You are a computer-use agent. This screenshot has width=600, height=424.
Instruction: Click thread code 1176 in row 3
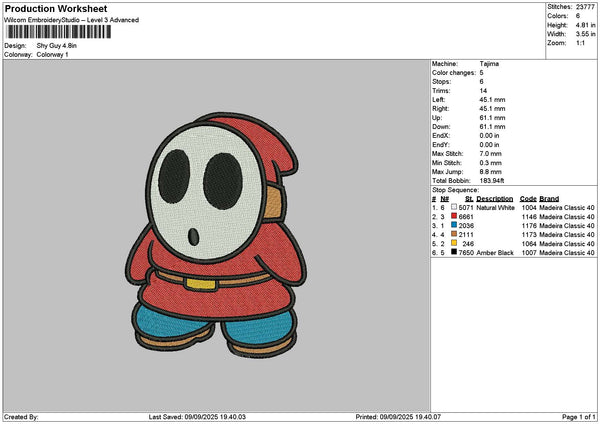point(529,226)
